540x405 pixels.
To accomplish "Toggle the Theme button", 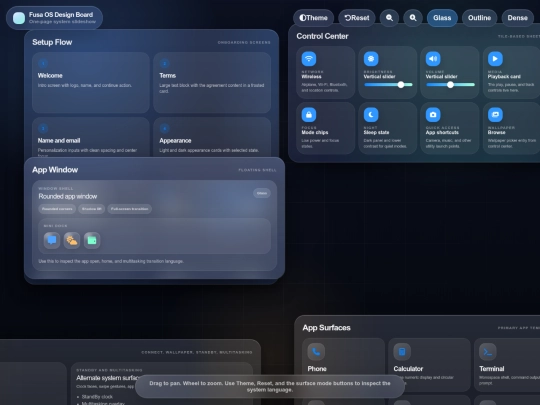I will click(313, 18).
